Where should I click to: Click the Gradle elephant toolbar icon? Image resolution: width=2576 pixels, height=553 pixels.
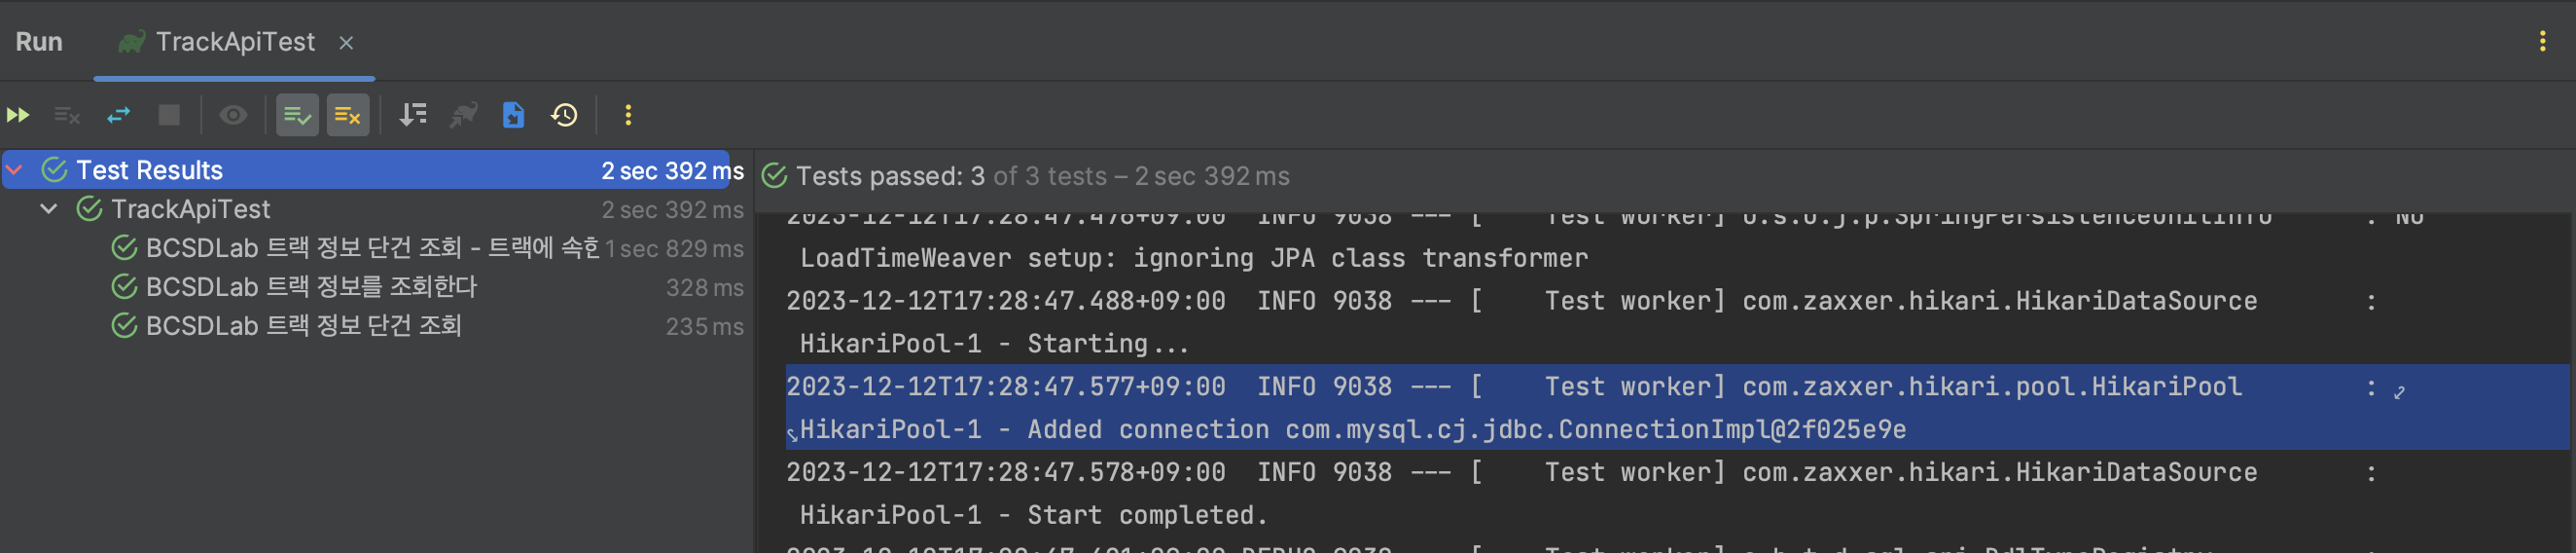(463, 115)
